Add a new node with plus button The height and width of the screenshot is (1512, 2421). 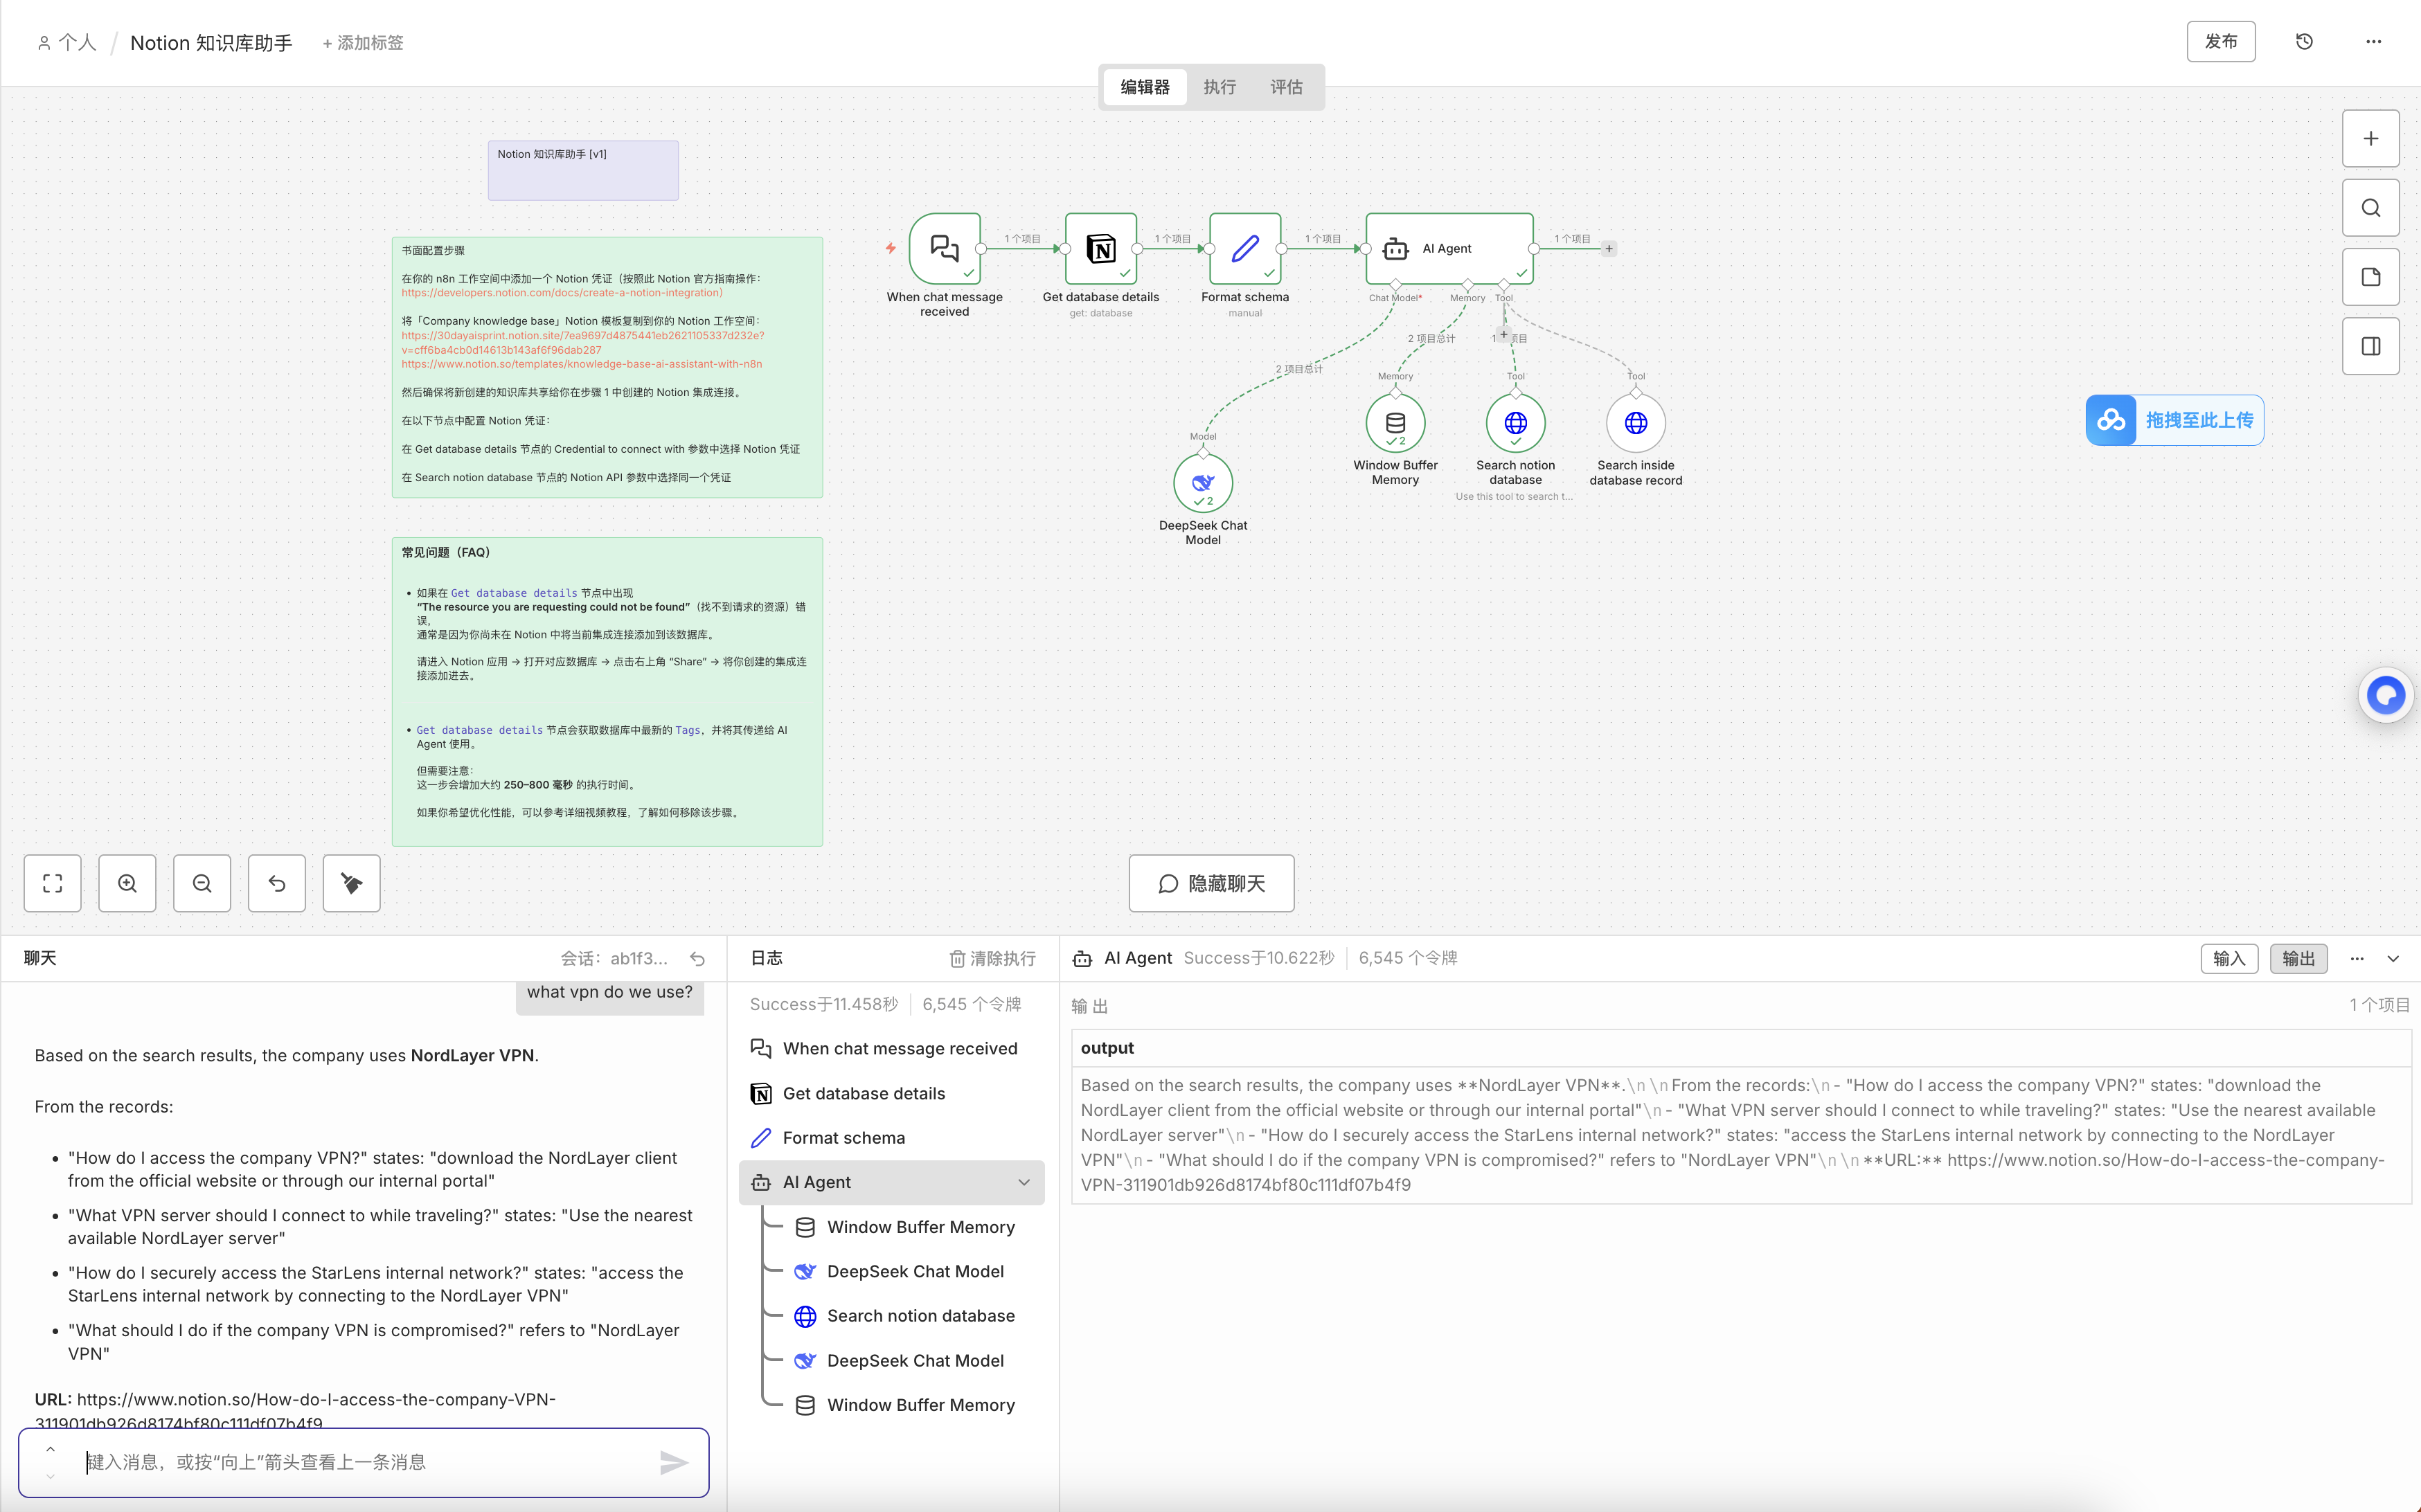[x=2370, y=139]
